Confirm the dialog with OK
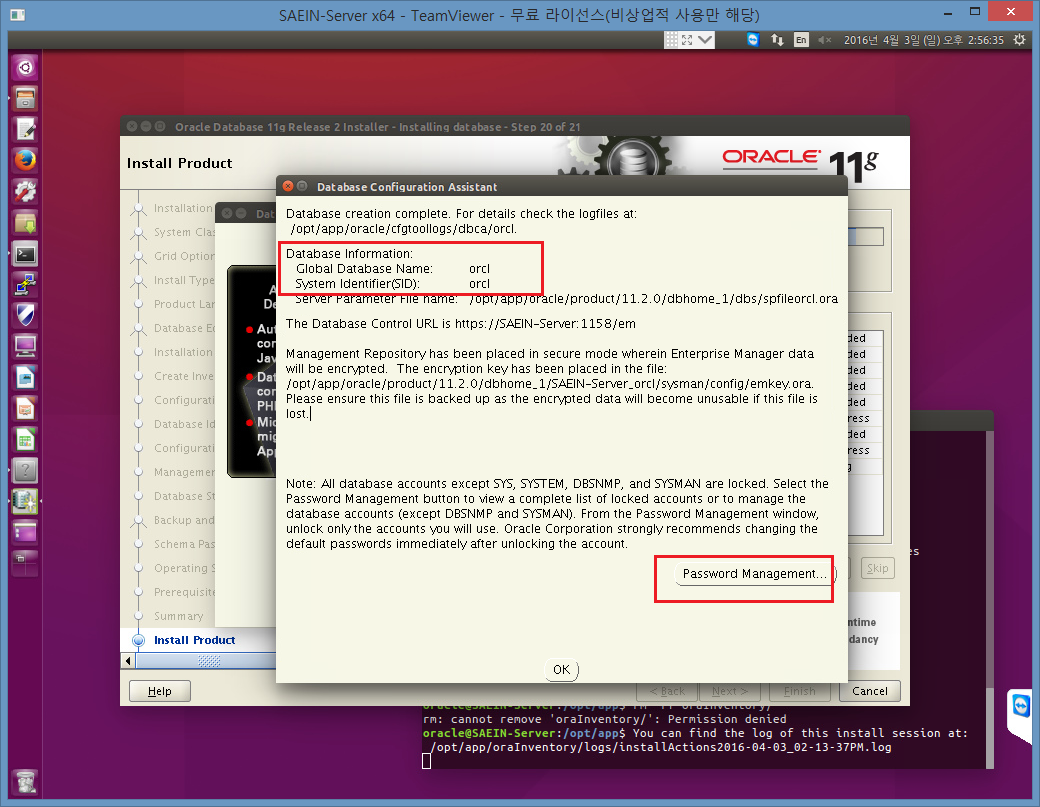Image resolution: width=1040 pixels, height=807 pixels. click(561, 670)
